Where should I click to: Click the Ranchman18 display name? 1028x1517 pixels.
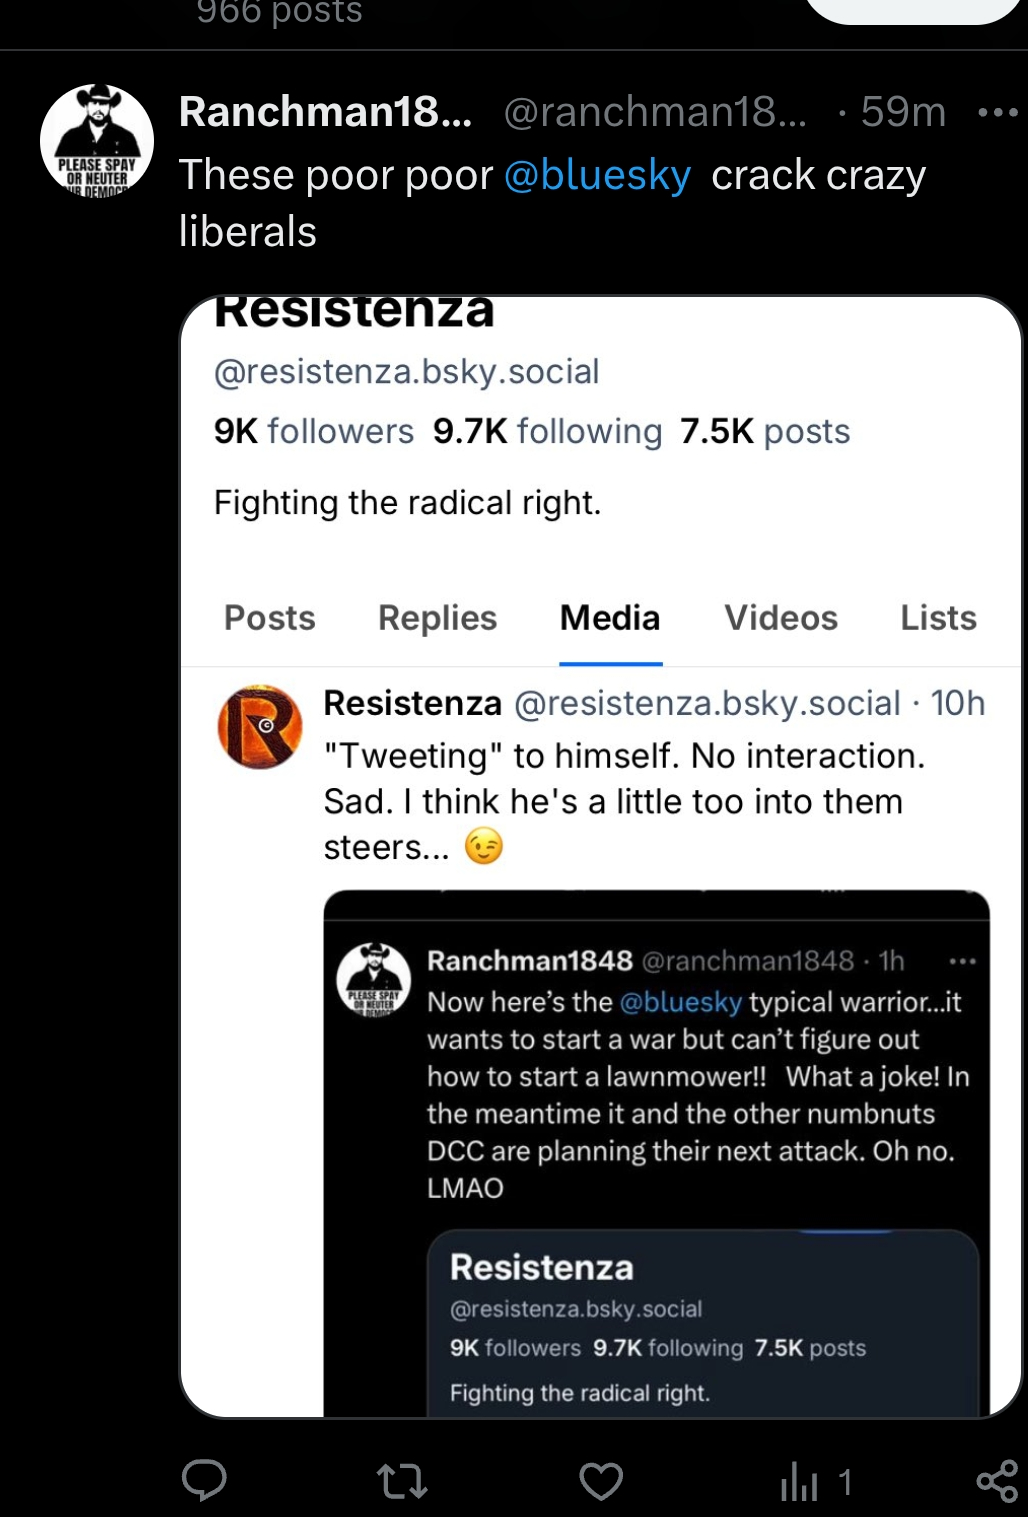click(325, 112)
